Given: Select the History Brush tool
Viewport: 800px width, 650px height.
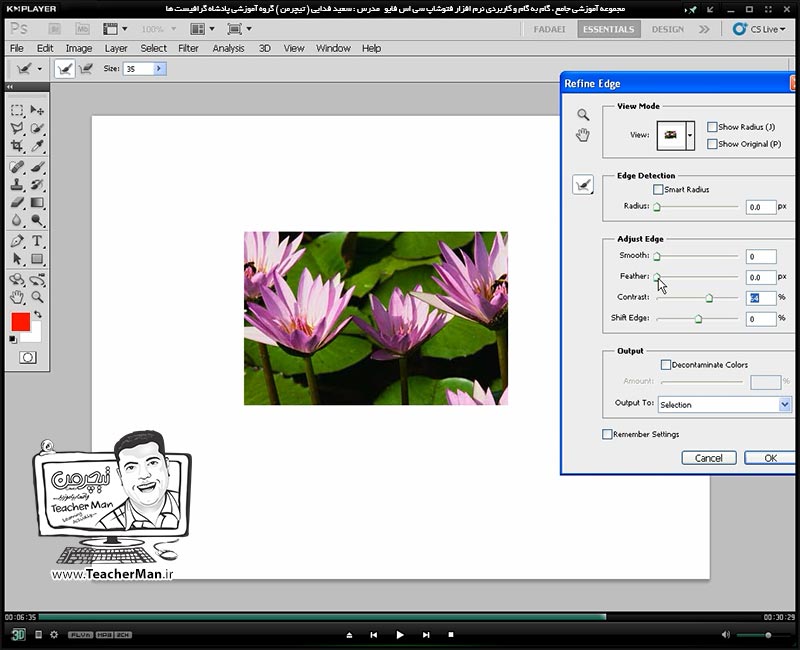Looking at the screenshot, I should [37, 185].
